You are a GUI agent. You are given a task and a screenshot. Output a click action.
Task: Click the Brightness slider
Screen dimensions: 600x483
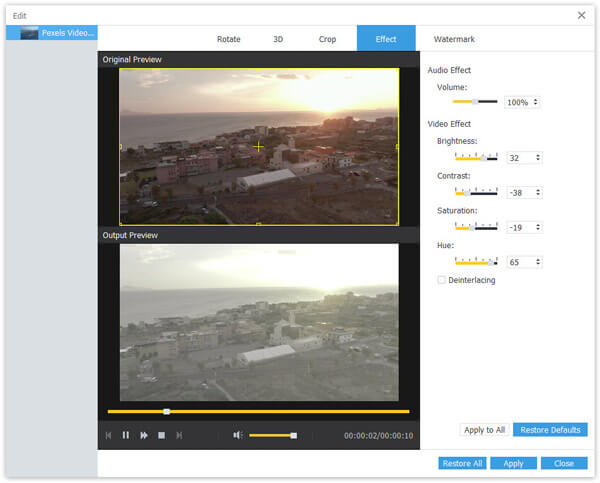[x=476, y=157]
